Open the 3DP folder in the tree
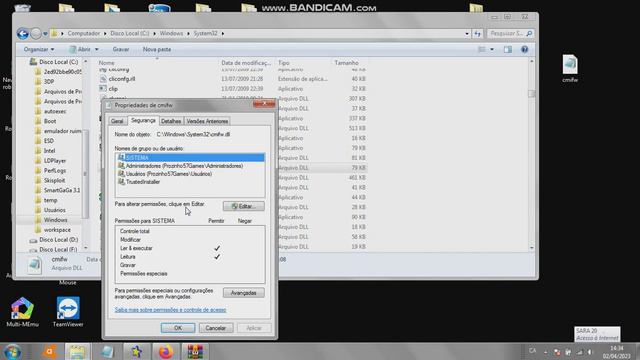640x360 pixels. 49,82
